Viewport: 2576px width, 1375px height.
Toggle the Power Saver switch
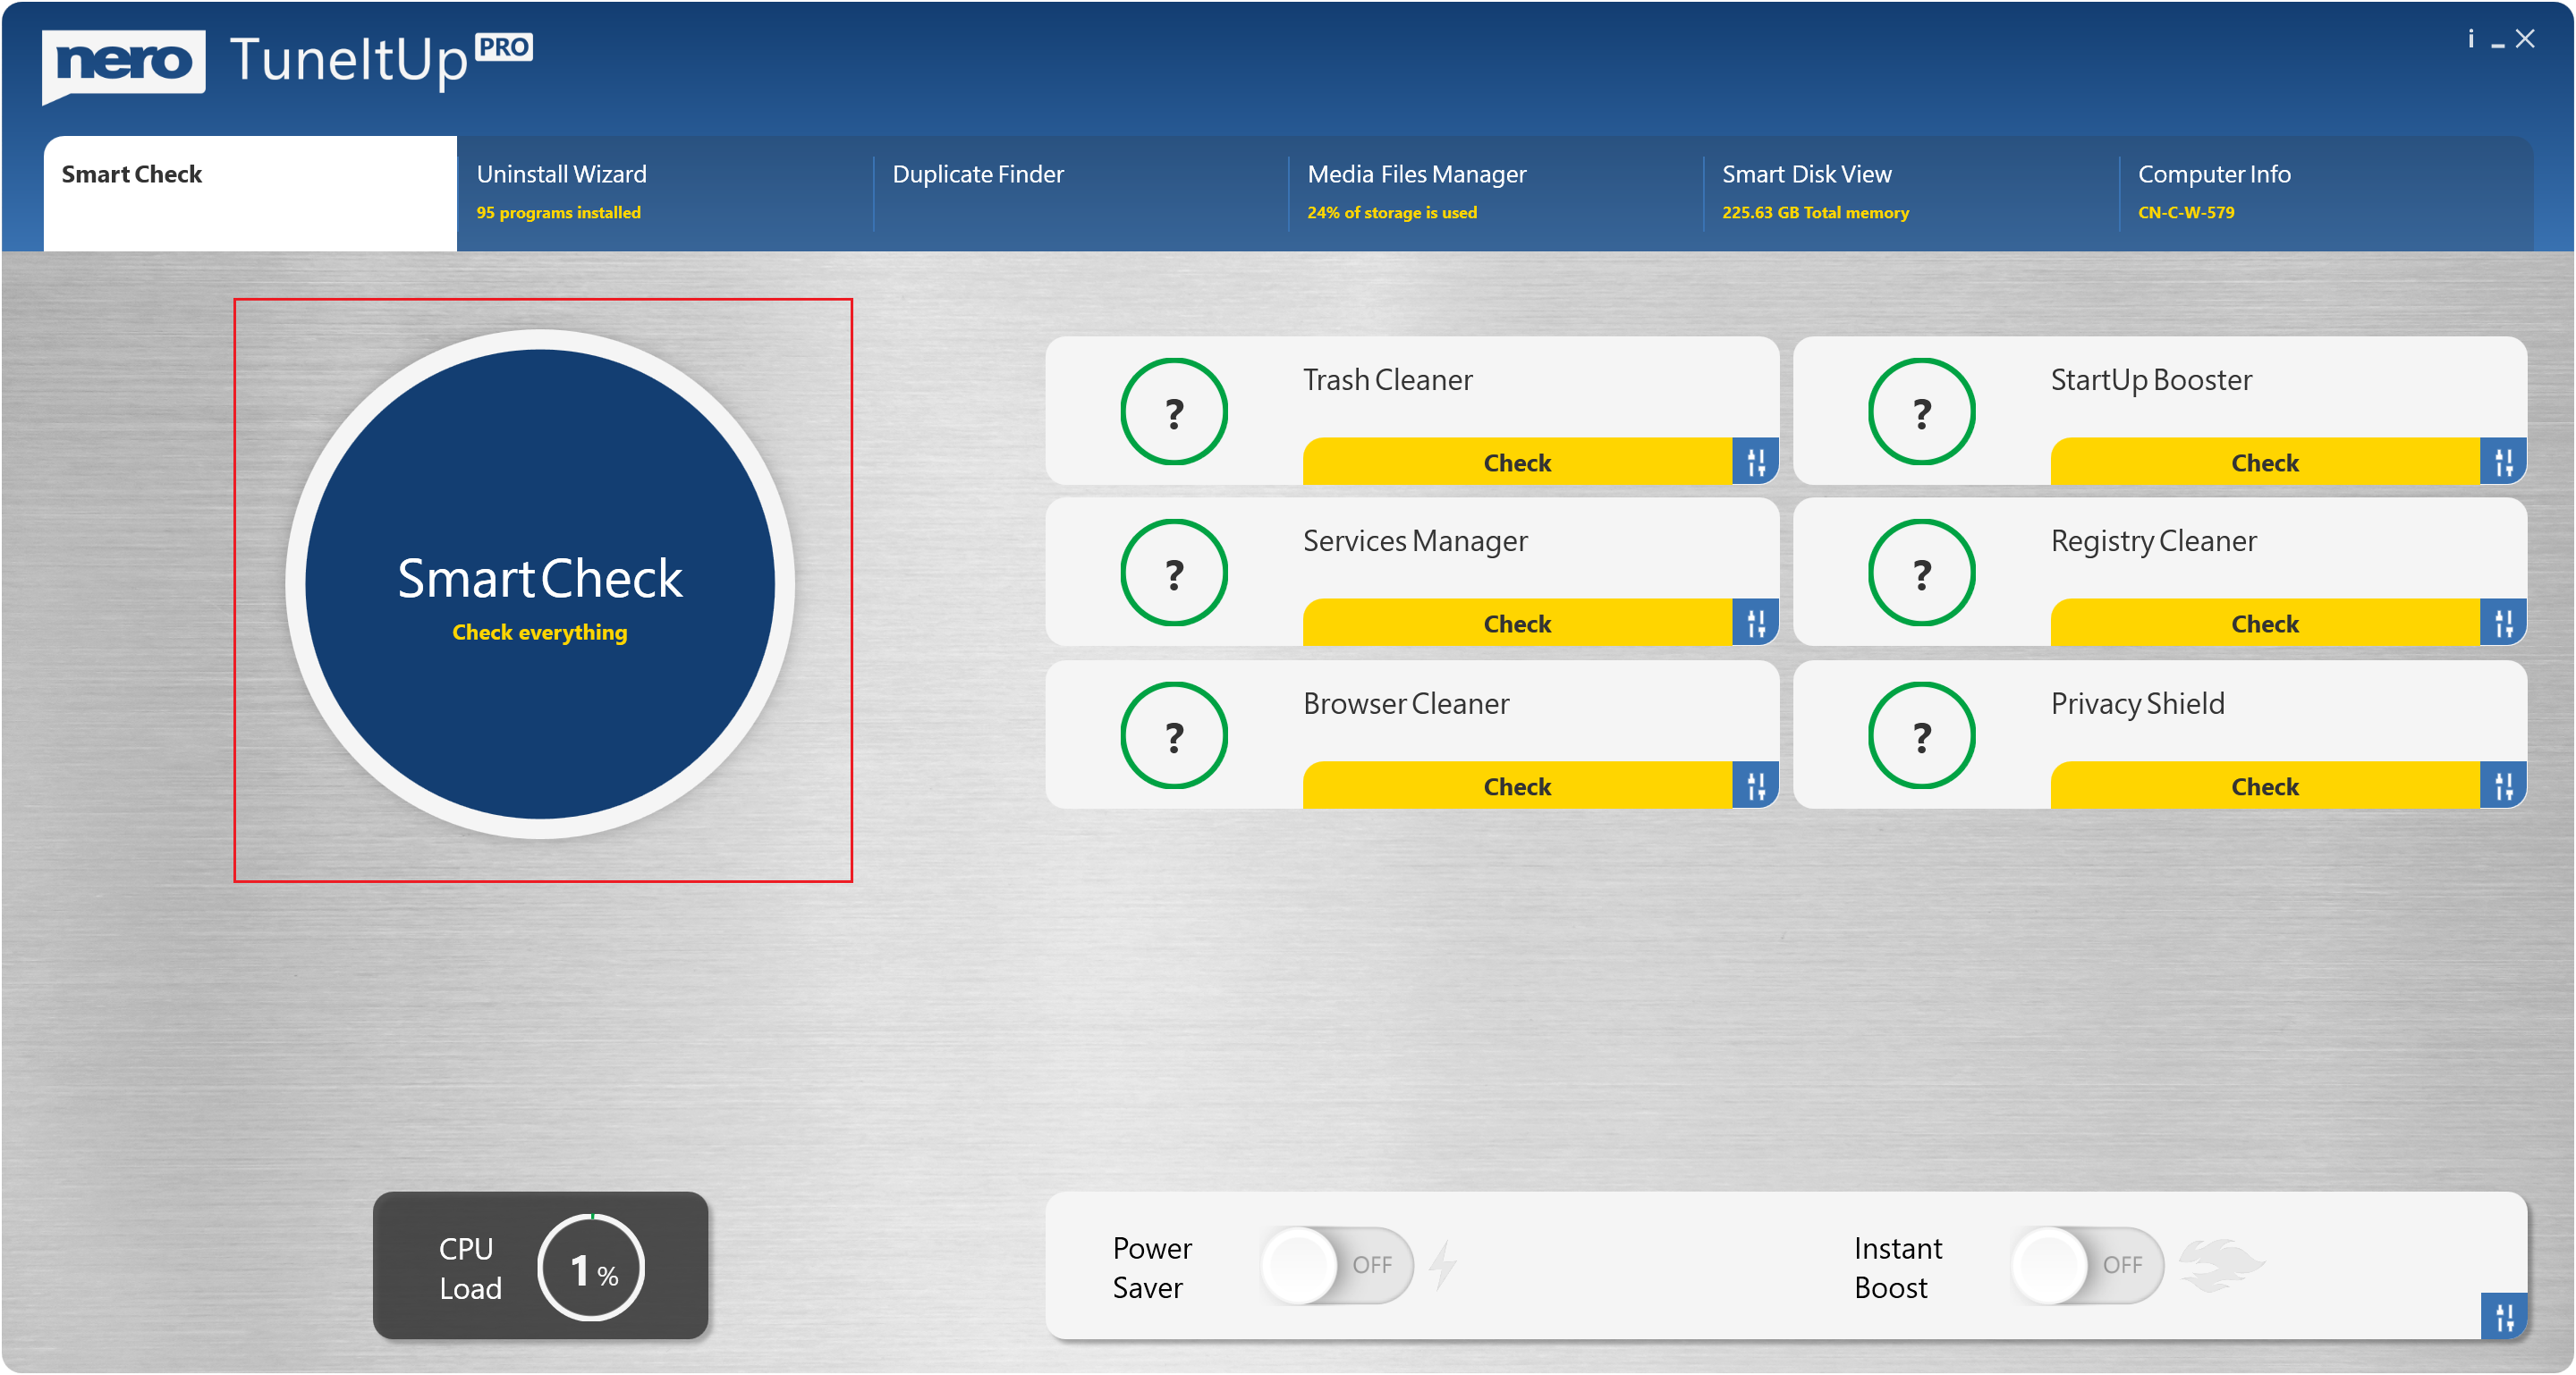(x=1337, y=1265)
